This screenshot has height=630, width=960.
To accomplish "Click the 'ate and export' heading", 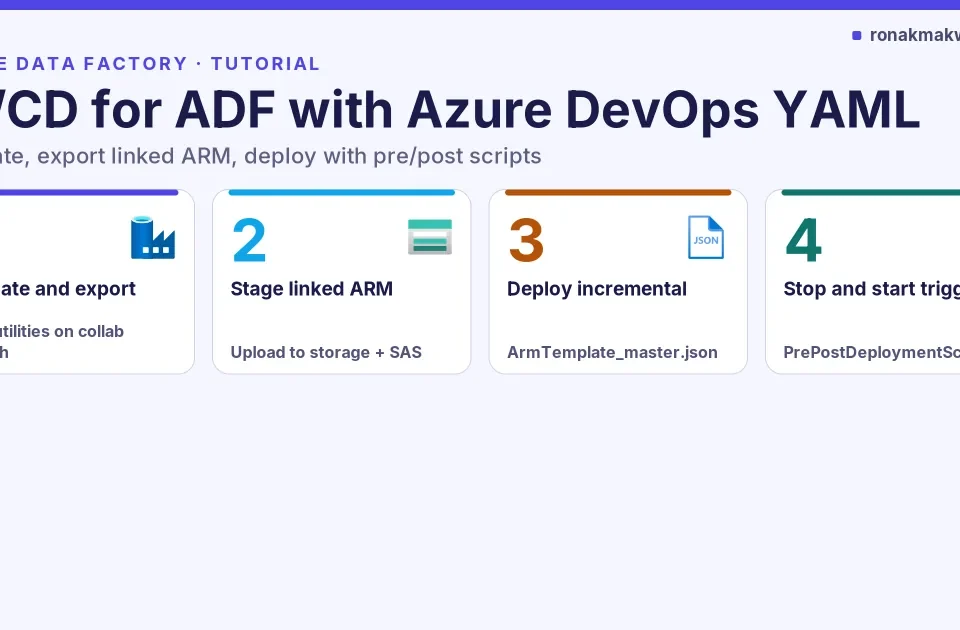I will coord(67,289).
